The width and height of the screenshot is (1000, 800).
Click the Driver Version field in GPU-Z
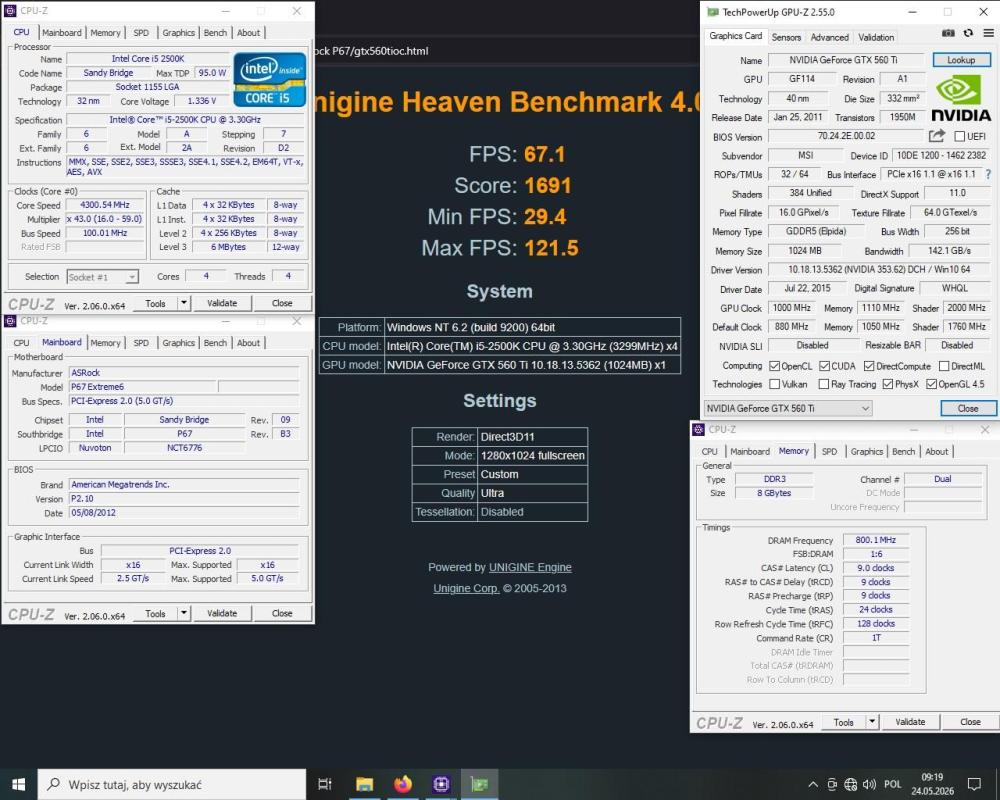point(879,270)
